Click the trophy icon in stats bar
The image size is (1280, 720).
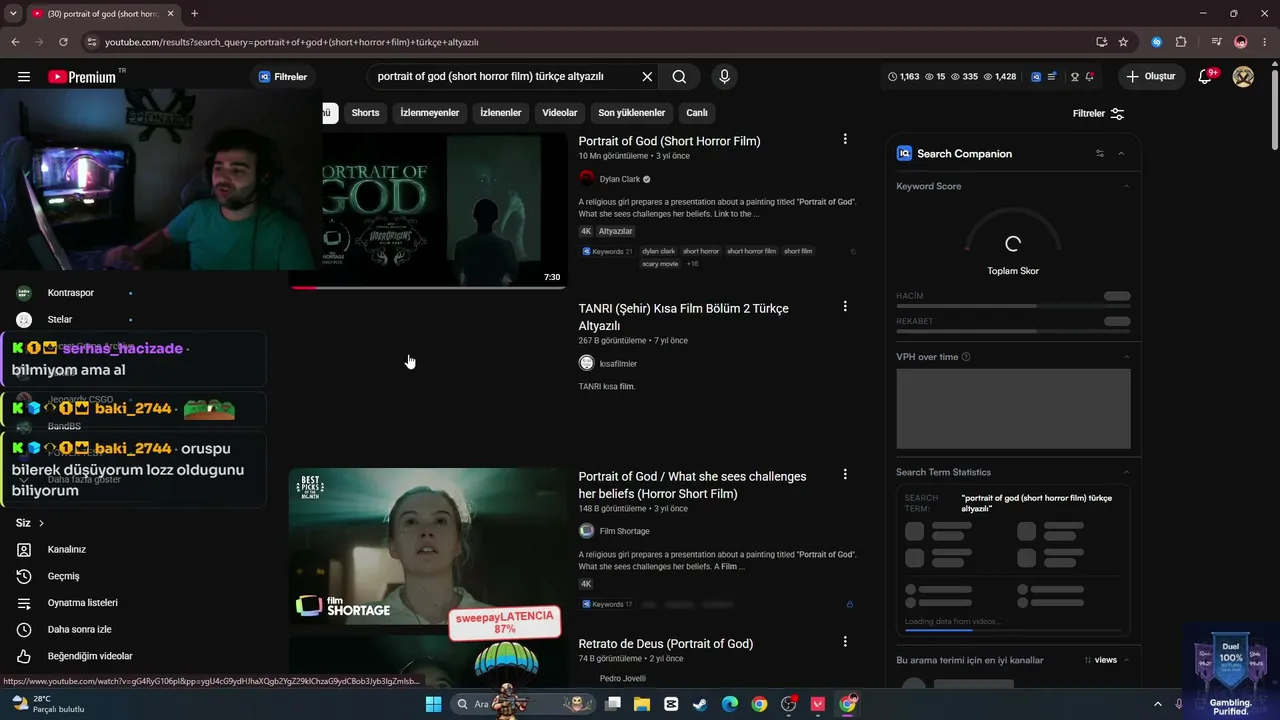(1074, 77)
